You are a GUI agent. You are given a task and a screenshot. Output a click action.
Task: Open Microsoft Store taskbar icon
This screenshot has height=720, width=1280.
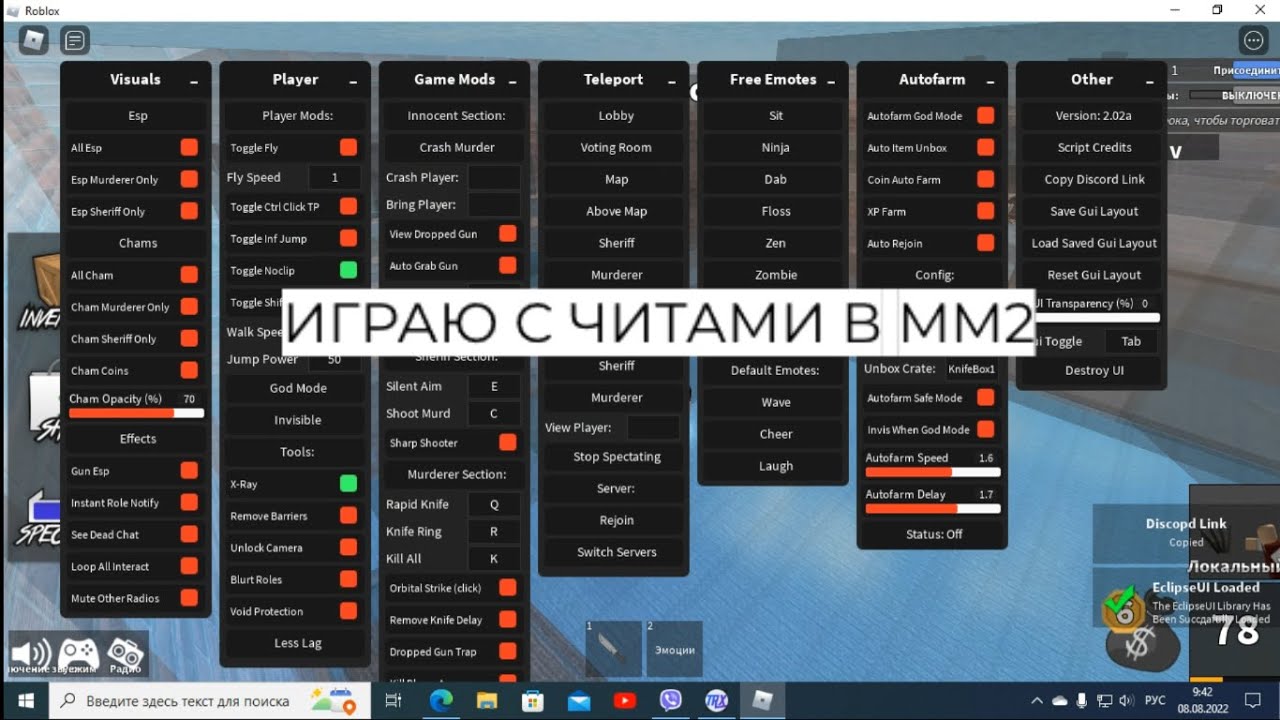pyautogui.click(x=533, y=701)
